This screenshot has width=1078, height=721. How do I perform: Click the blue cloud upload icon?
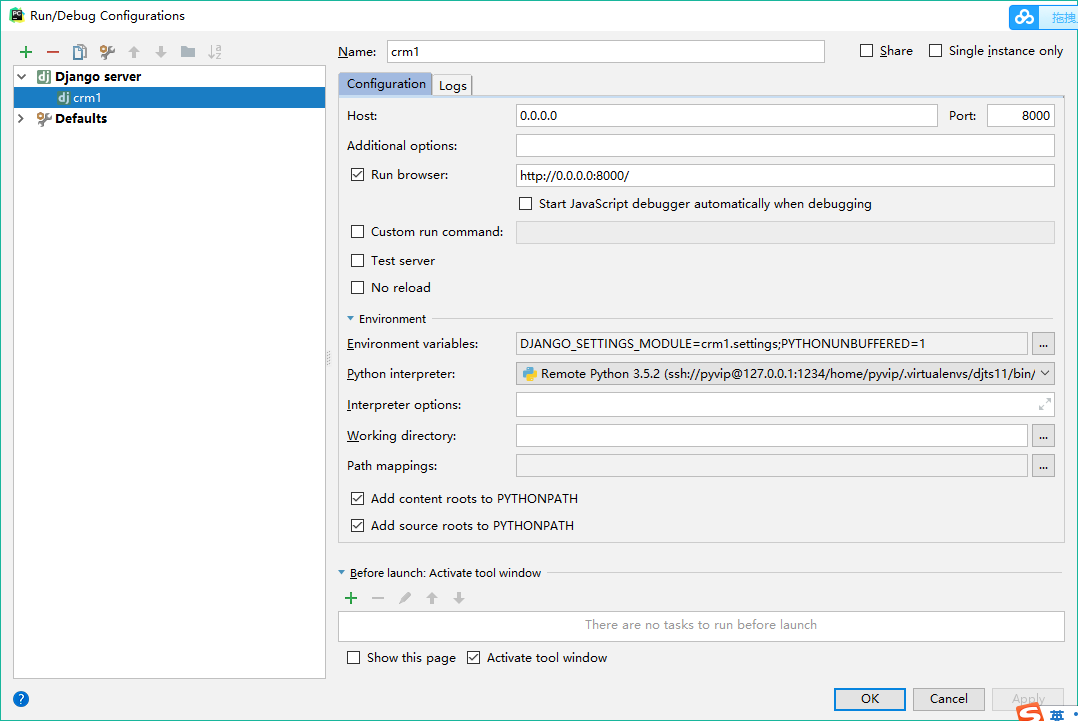point(1024,16)
